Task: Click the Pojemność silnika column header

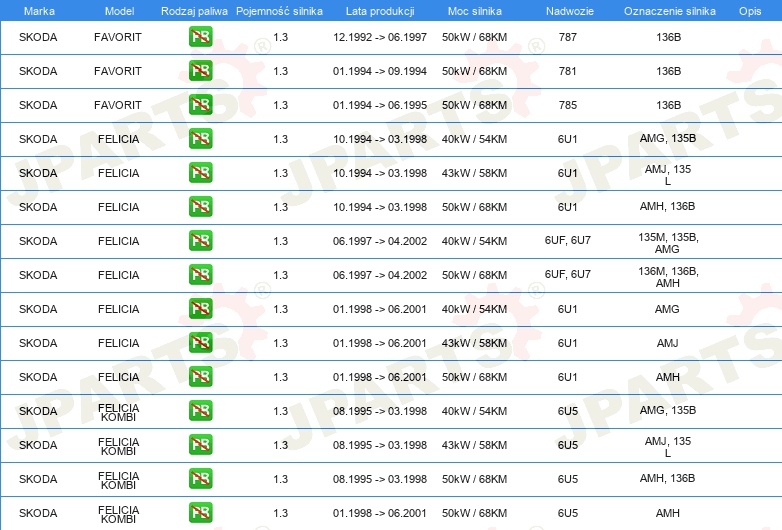Action: pos(279,11)
